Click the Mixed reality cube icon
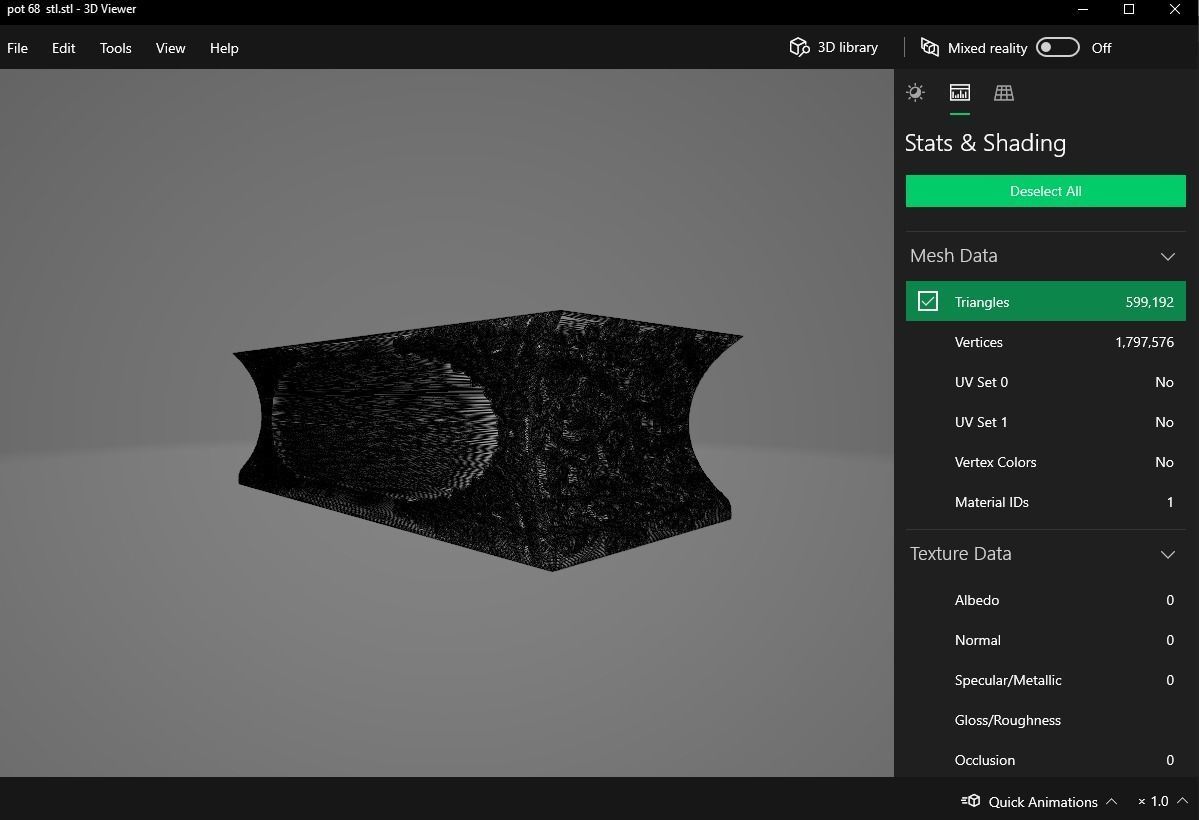 (929, 47)
